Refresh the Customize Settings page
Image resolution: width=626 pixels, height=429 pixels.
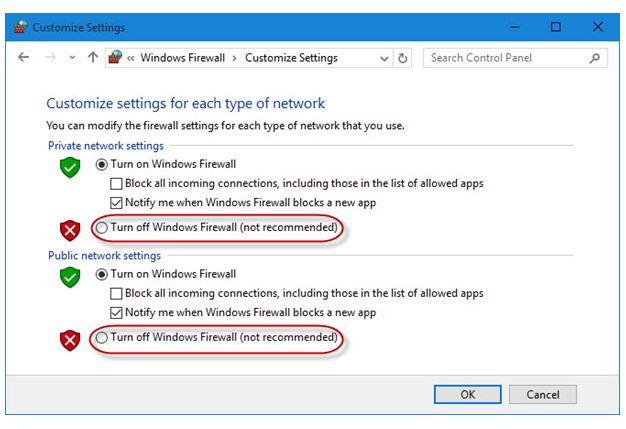pos(402,58)
